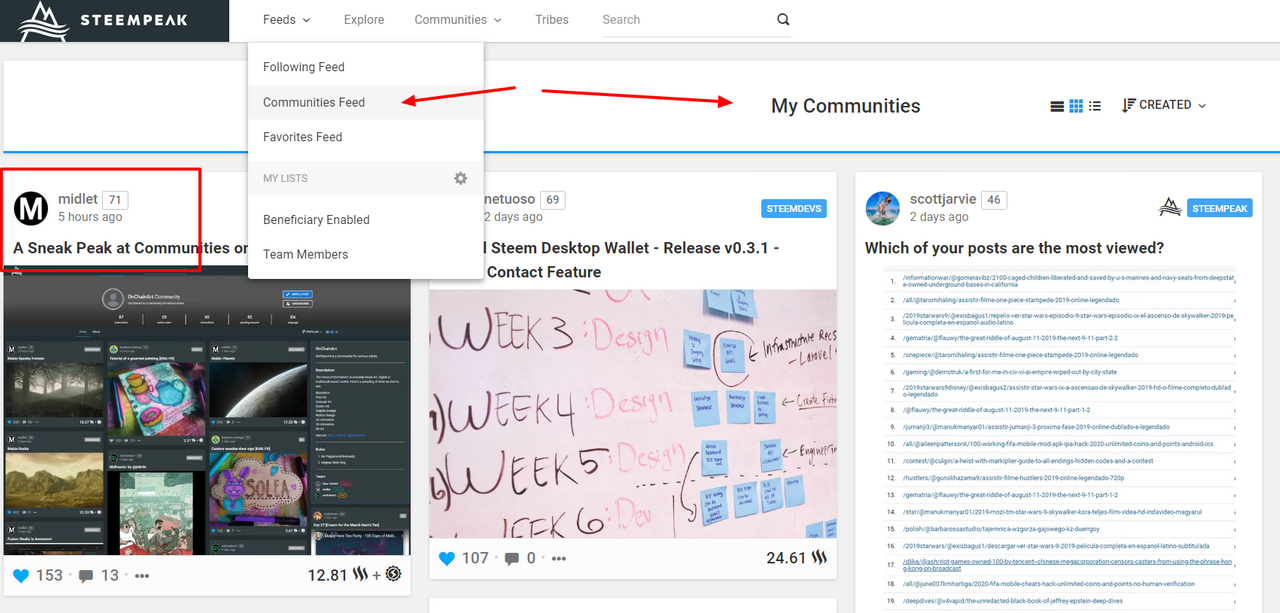Open the whiteboard WEEK plan image
Viewport: 1280px width, 613px height.
coord(633,414)
